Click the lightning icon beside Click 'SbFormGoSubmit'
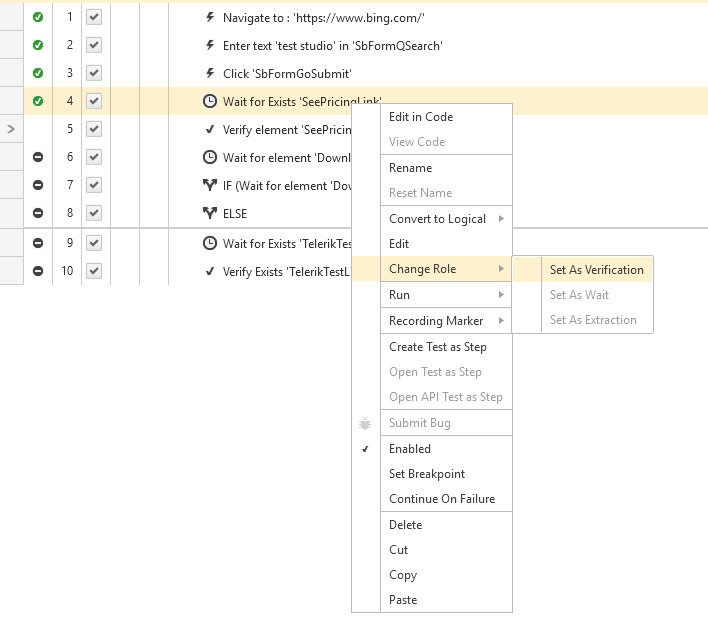708x640 pixels. 209,73
